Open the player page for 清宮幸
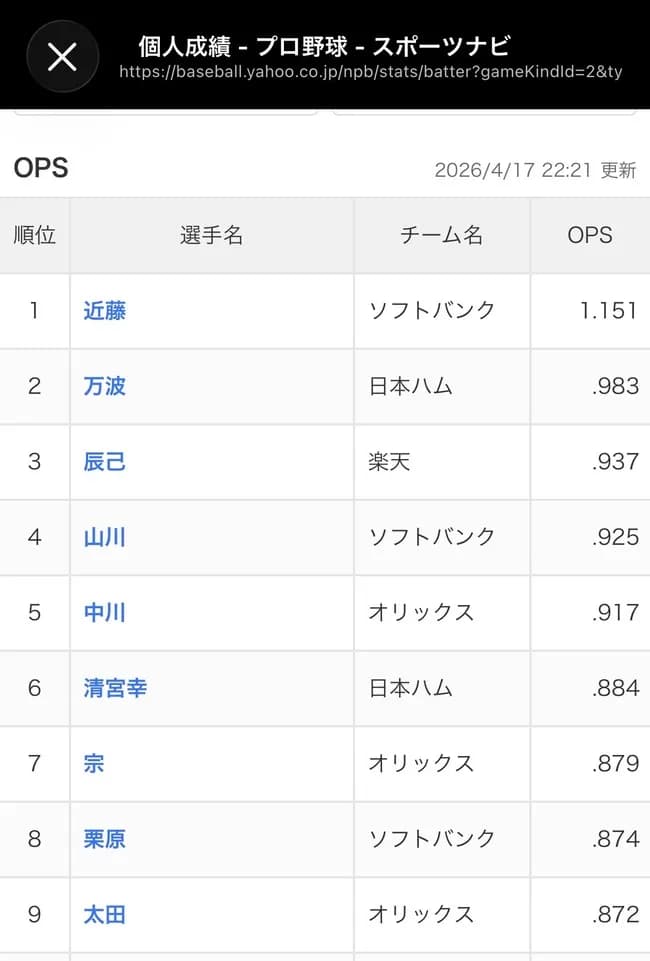Screen dimensions: 650x961 pos(114,688)
